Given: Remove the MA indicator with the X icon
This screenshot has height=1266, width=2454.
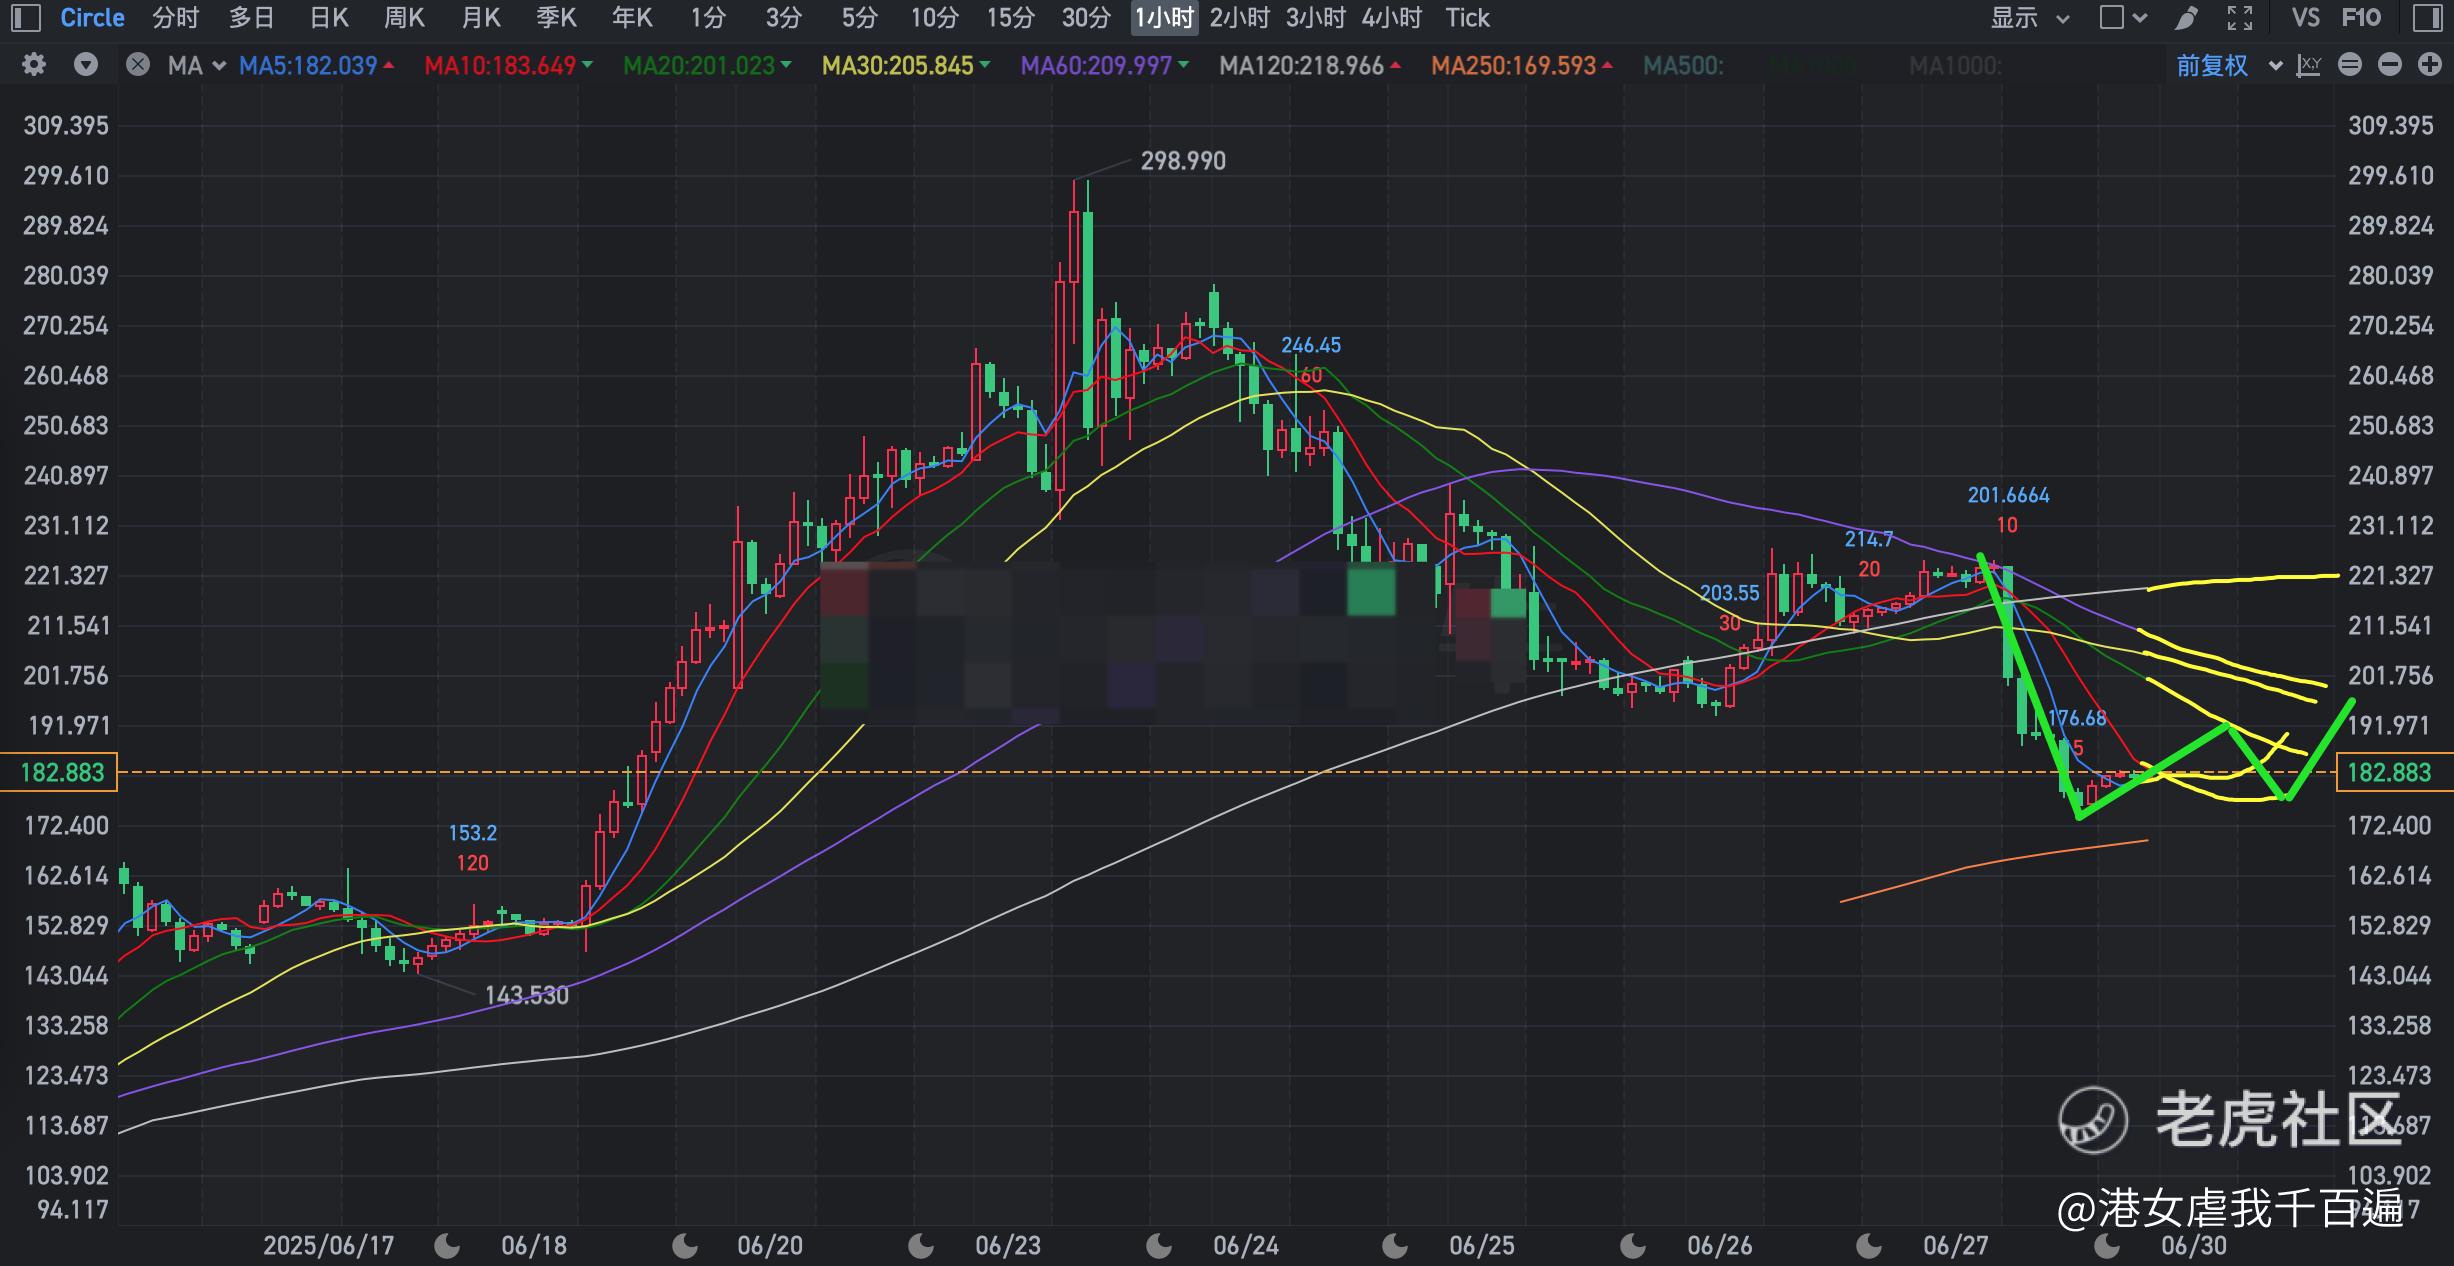Looking at the screenshot, I should coord(138,65).
